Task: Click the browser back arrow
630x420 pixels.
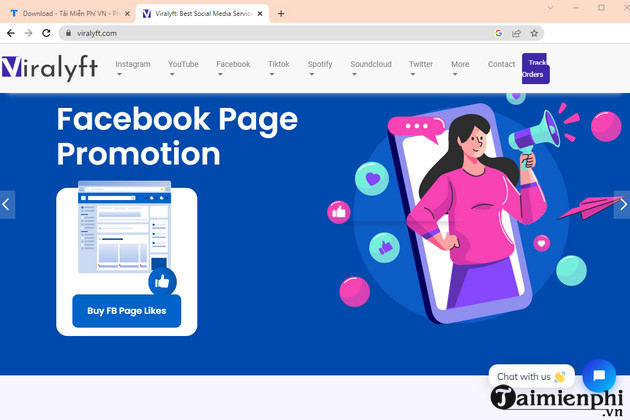Action: point(10,33)
